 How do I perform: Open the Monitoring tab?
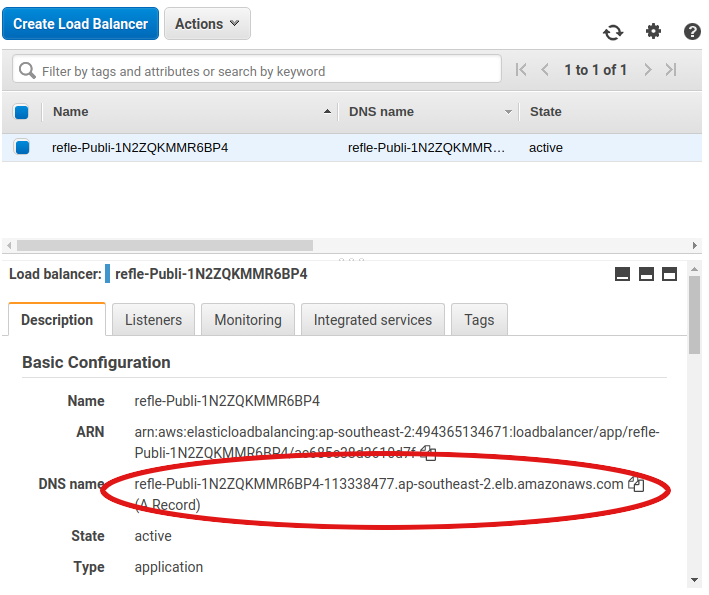point(248,320)
